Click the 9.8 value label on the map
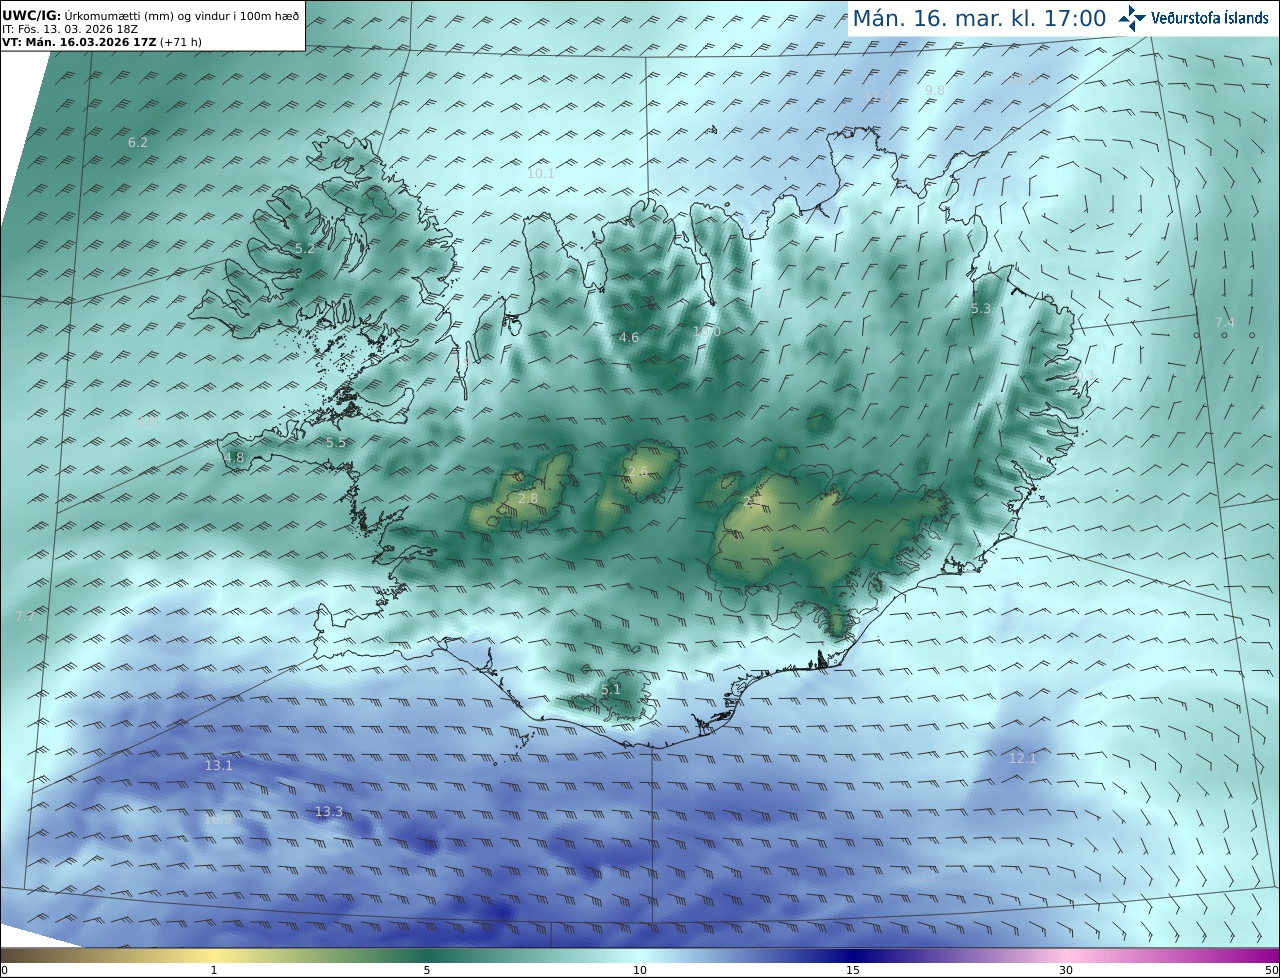Image resolution: width=1280 pixels, height=978 pixels. (x=935, y=91)
